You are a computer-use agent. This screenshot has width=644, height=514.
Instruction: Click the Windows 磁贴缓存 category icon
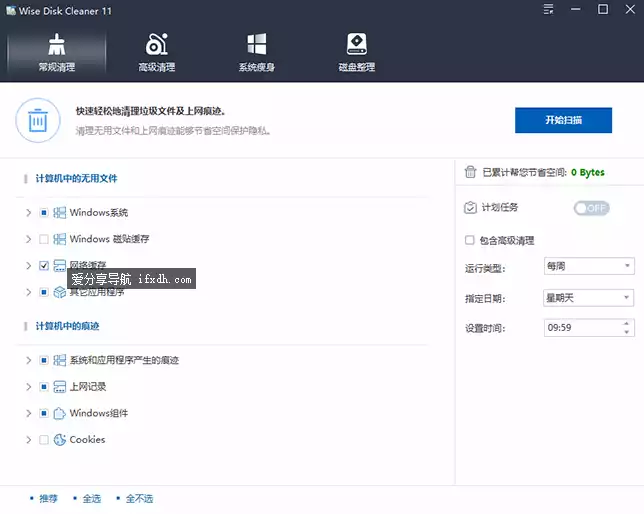click(60, 239)
